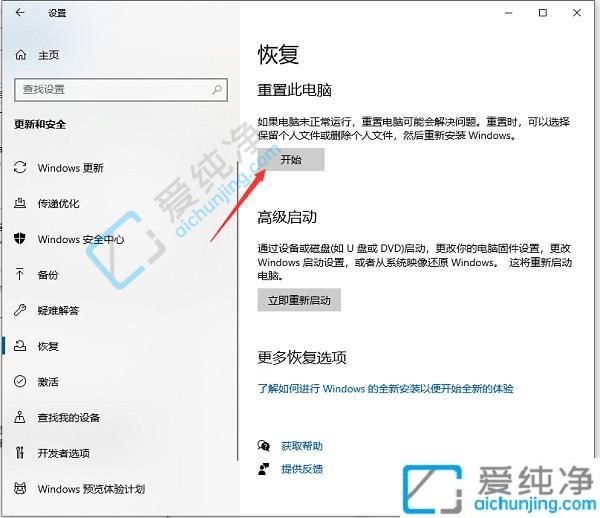Click 开始 button to reset PC

pyautogui.click(x=291, y=160)
